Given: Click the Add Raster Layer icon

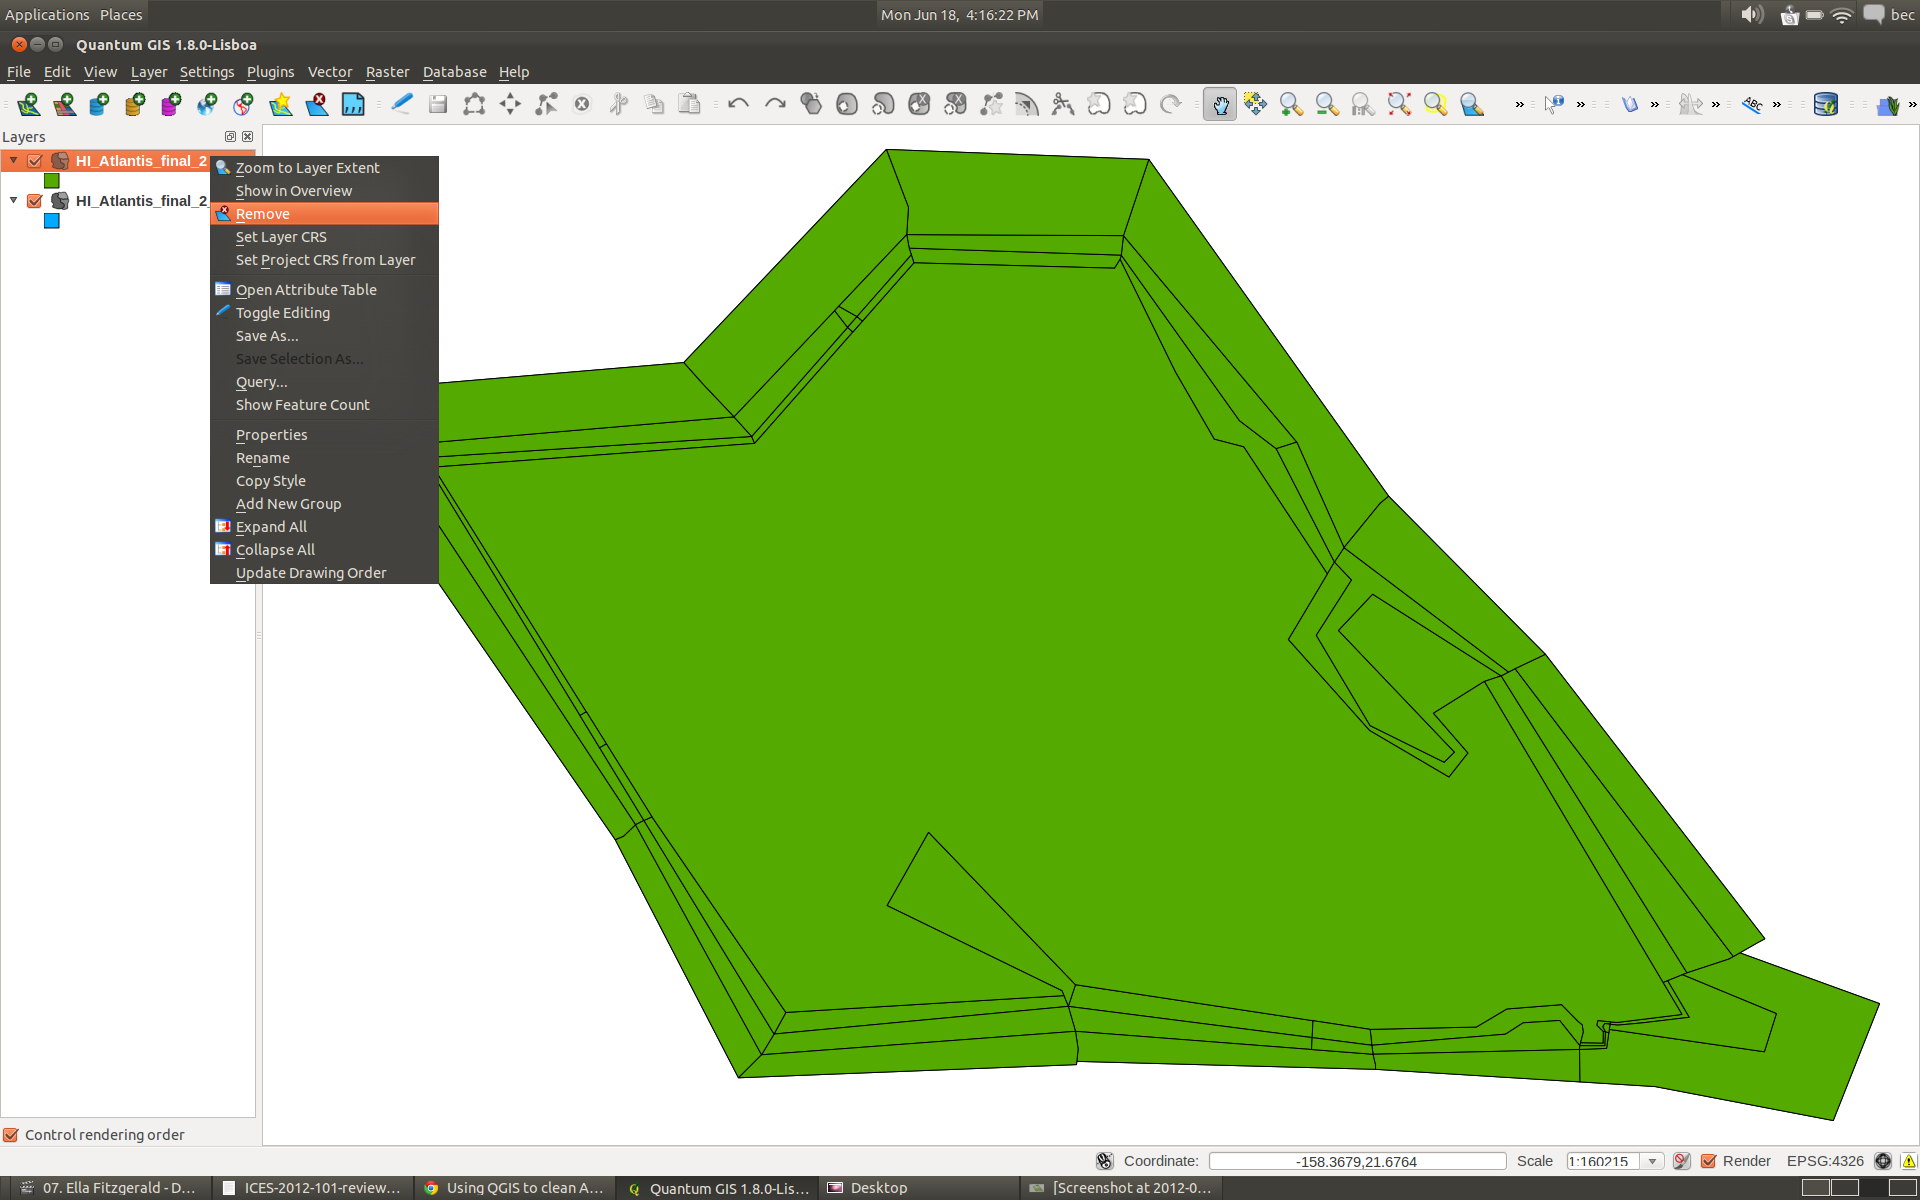Looking at the screenshot, I should point(64,104).
